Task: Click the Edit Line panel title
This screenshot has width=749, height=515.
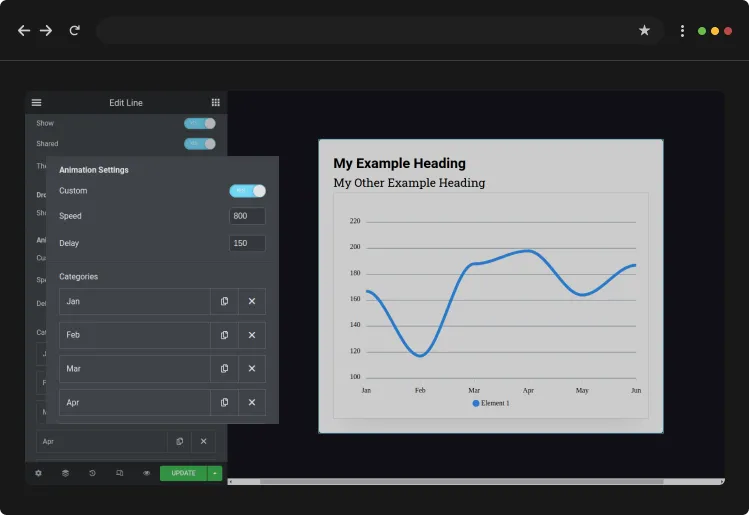Action: [126, 103]
